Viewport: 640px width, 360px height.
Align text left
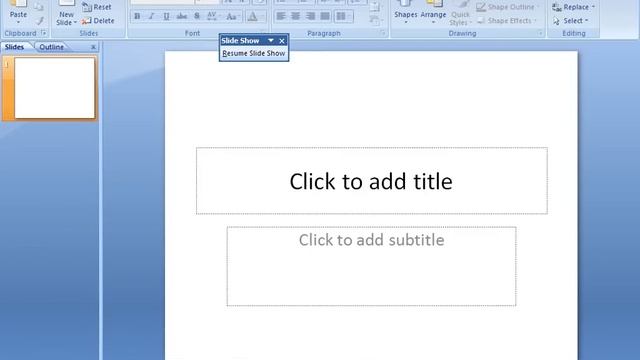pyautogui.click(x=281, y=16)
